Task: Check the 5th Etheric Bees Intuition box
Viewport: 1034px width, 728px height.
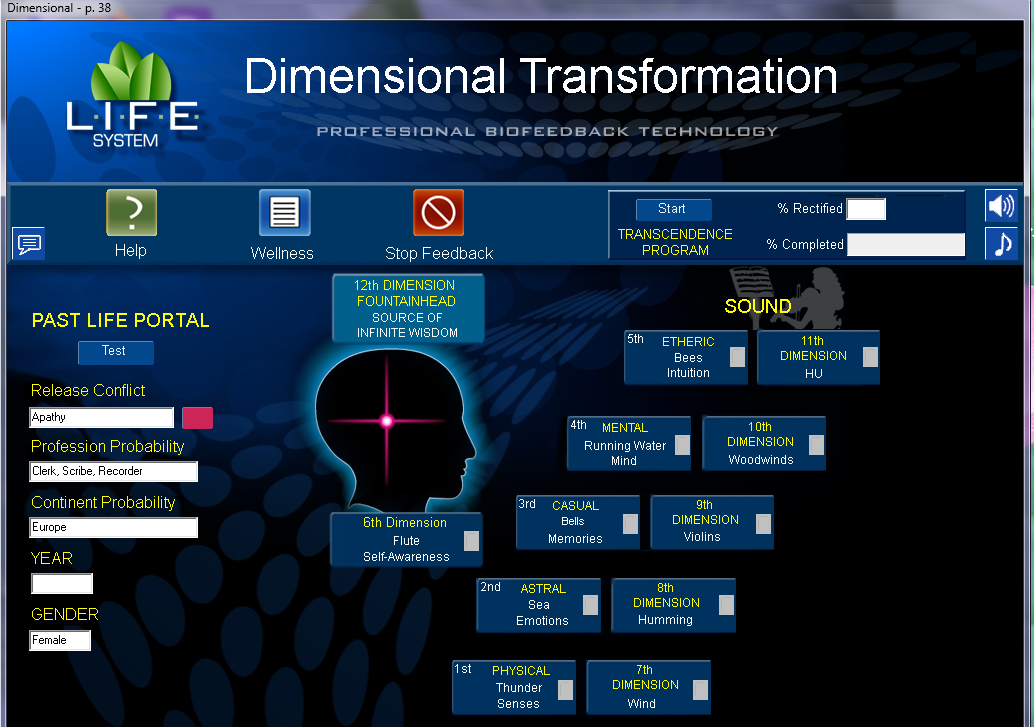Action: point(737,357)
